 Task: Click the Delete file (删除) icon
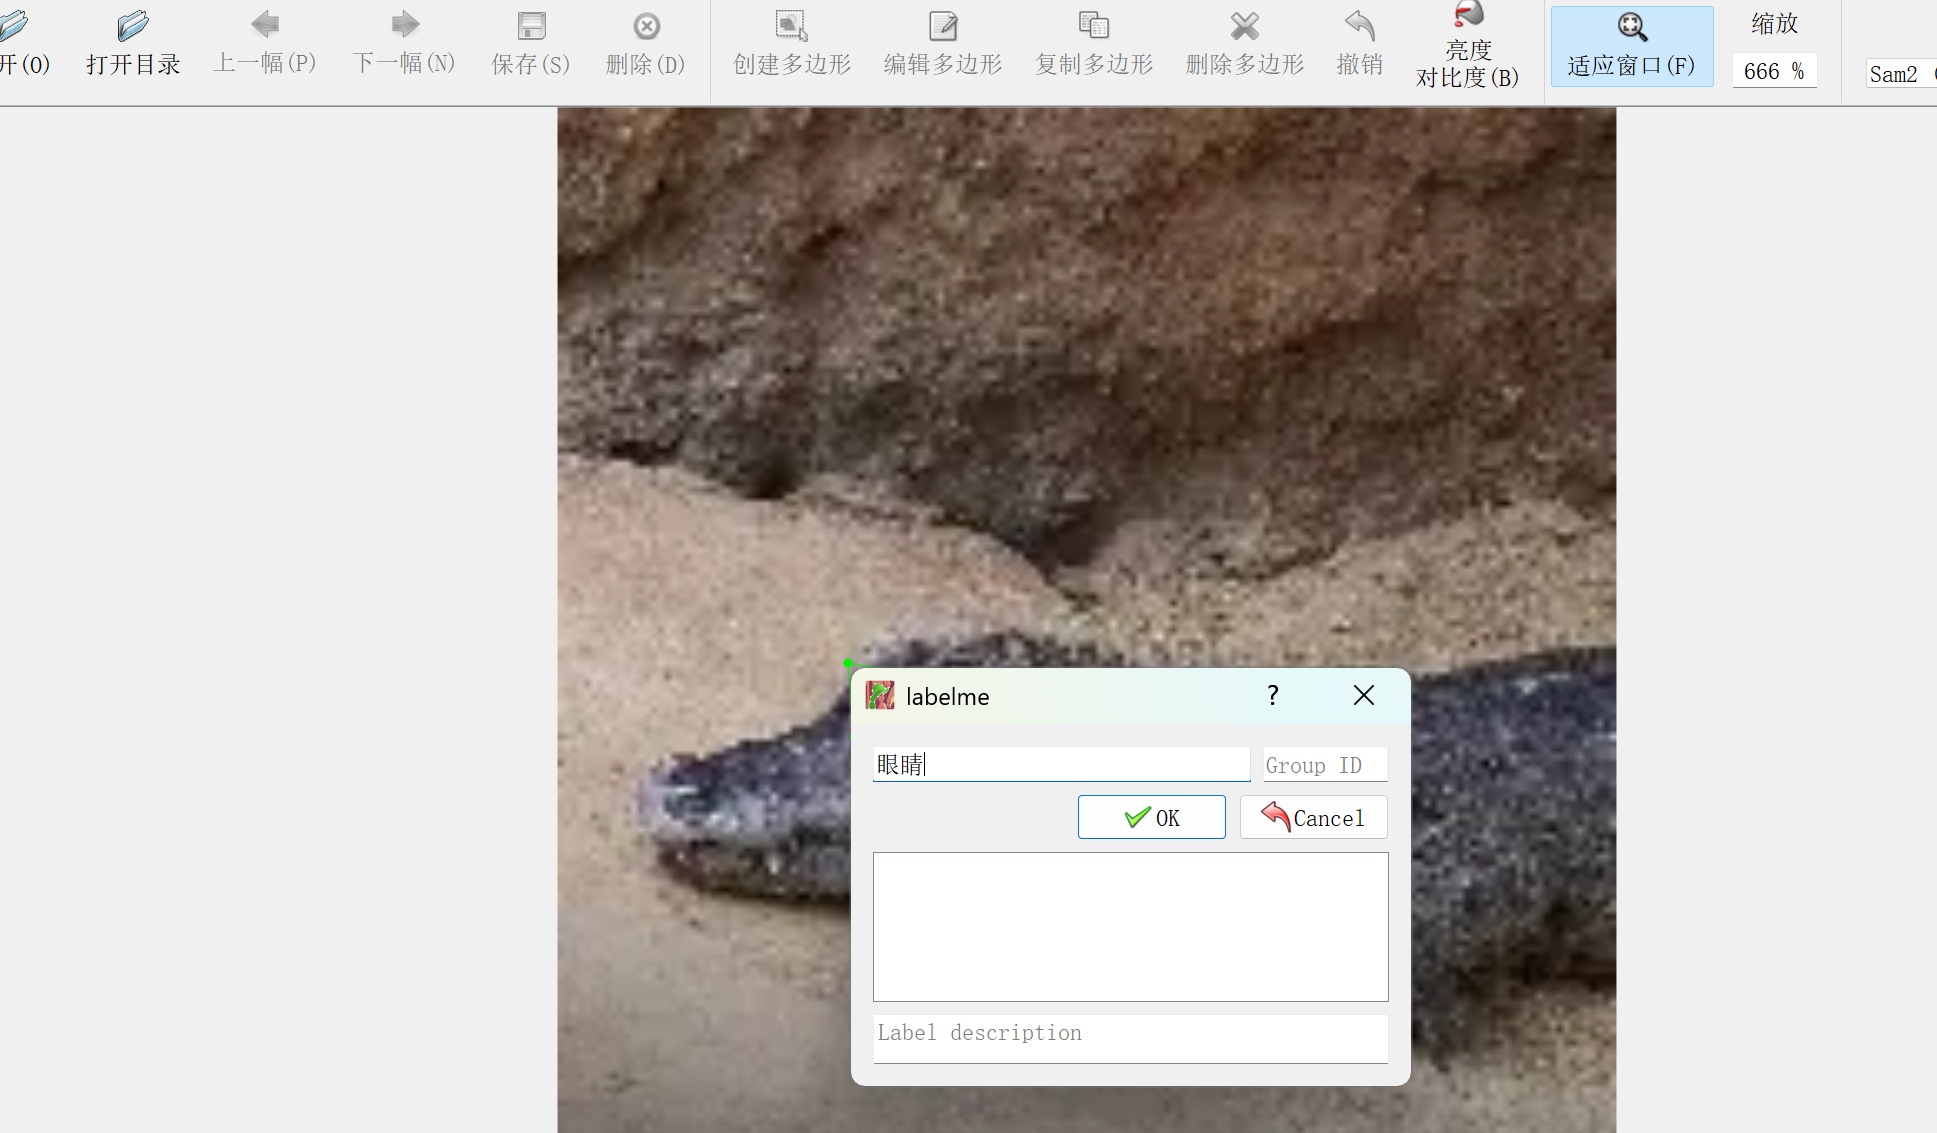[646, 26]
